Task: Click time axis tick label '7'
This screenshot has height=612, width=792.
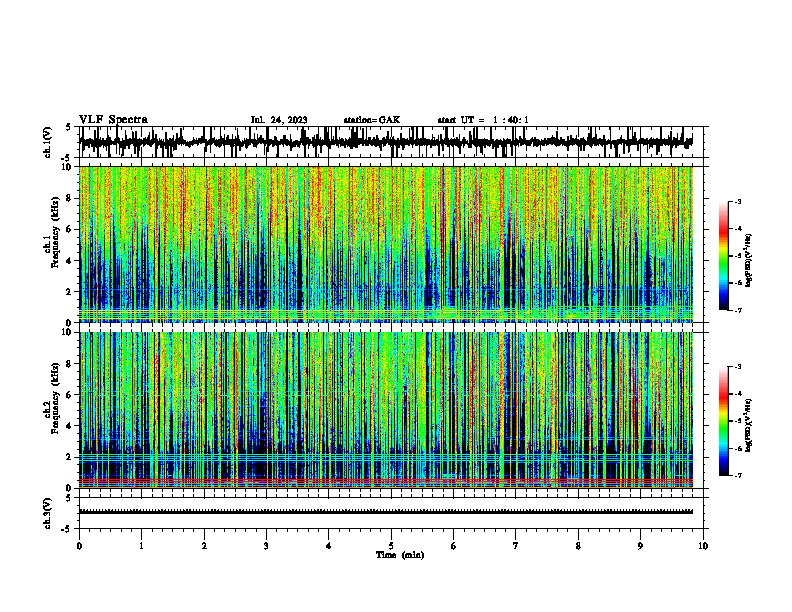Action: tap(516, 546)
